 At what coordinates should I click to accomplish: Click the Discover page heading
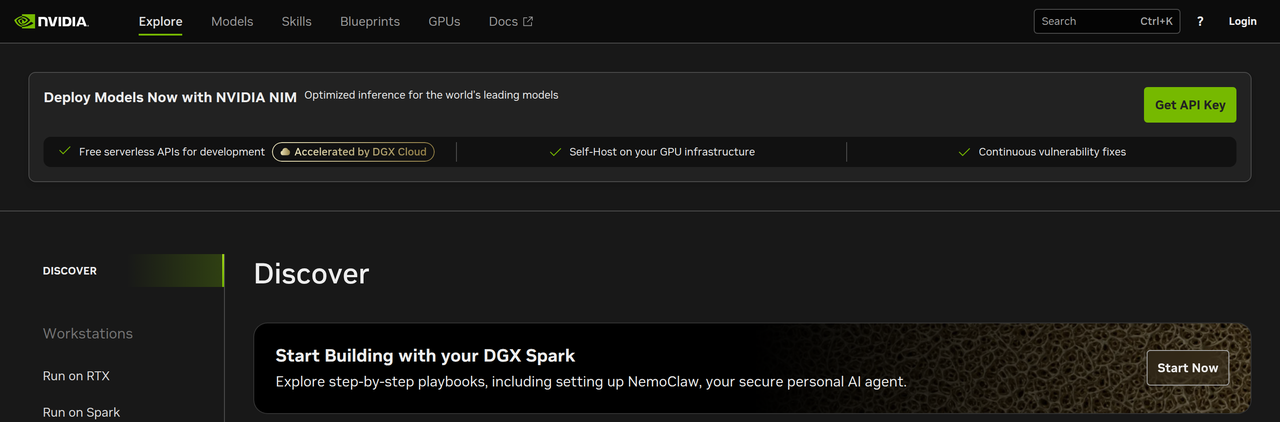(311, 273)
